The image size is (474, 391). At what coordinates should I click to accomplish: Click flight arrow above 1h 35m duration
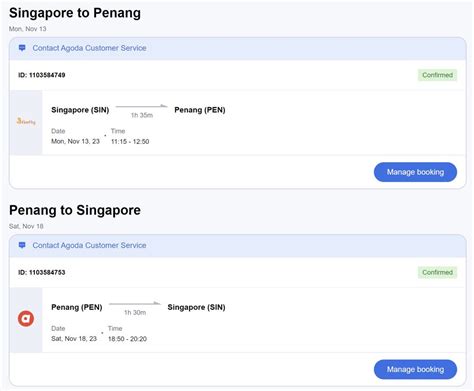[x=142, y=106]
